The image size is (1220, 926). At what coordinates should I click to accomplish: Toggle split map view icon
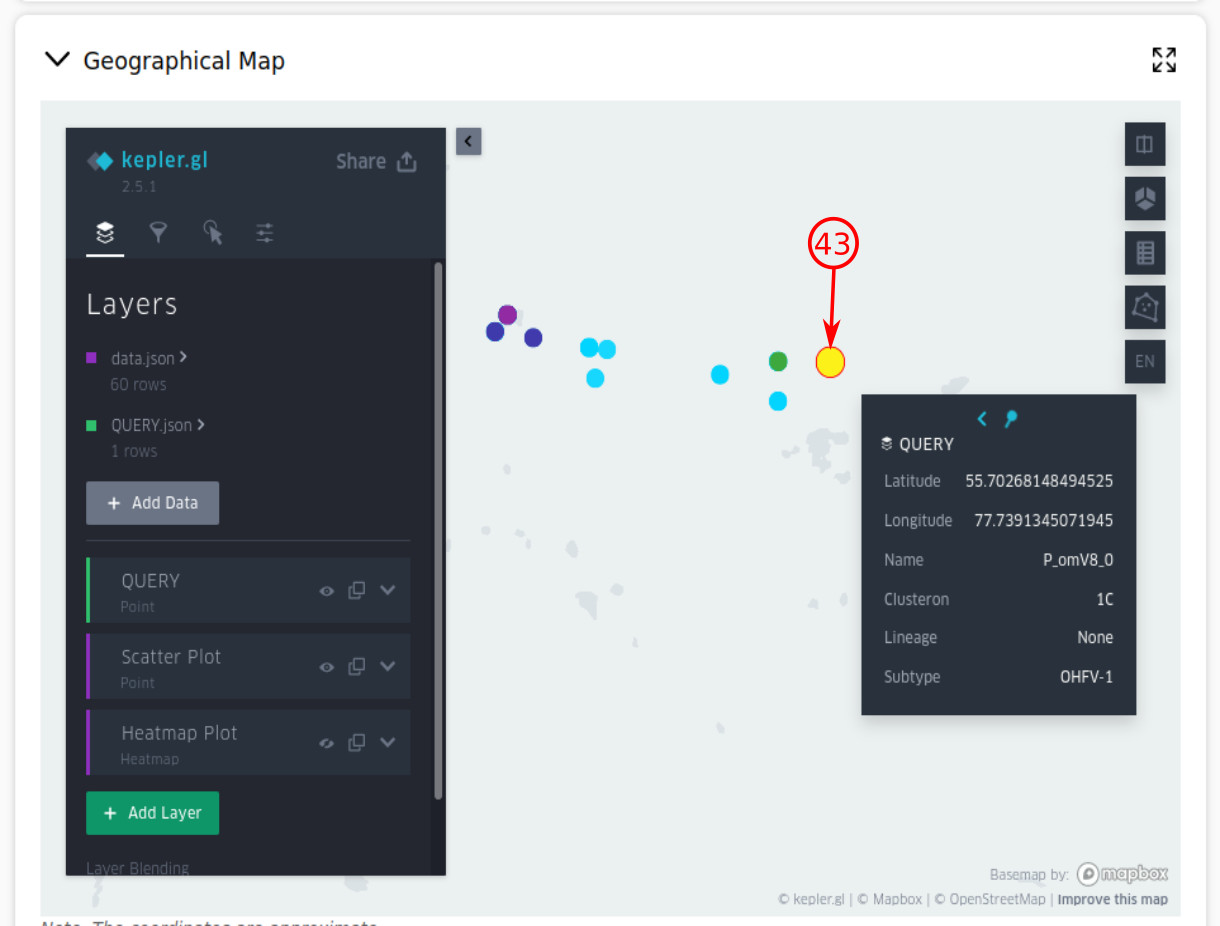[1144, 144]
